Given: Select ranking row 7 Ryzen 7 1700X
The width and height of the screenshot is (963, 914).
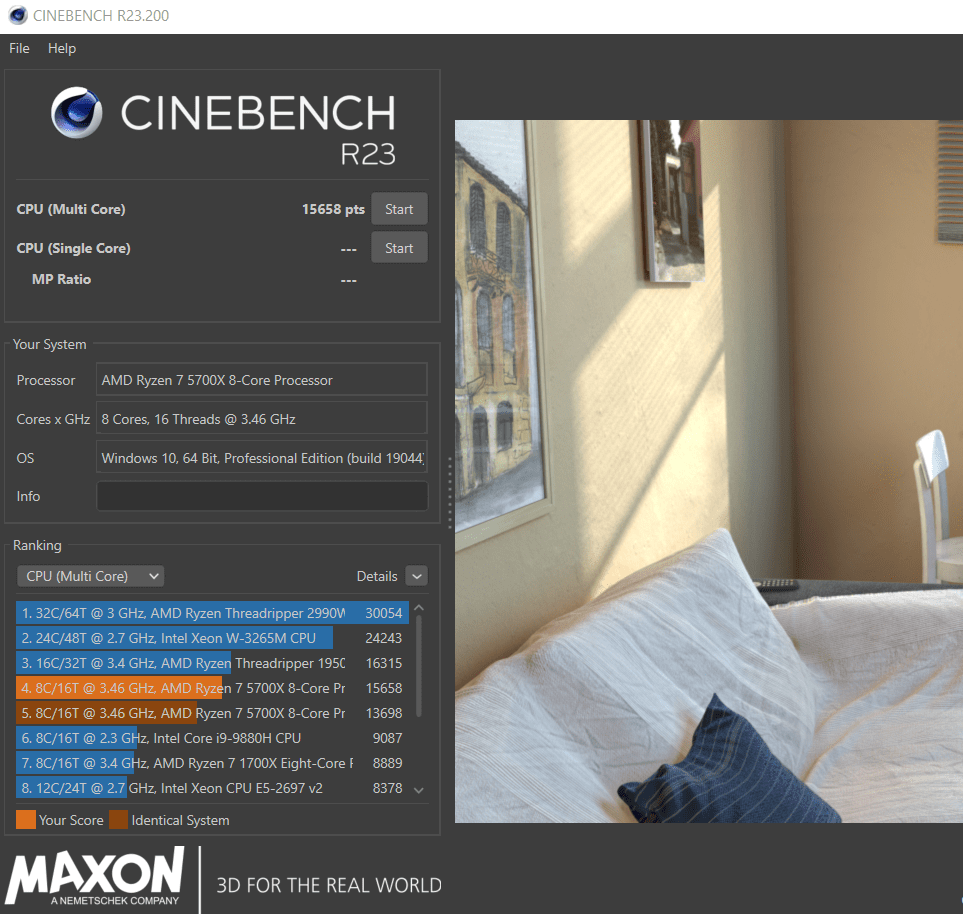Looking at the screenshot, I should point(212,764).
